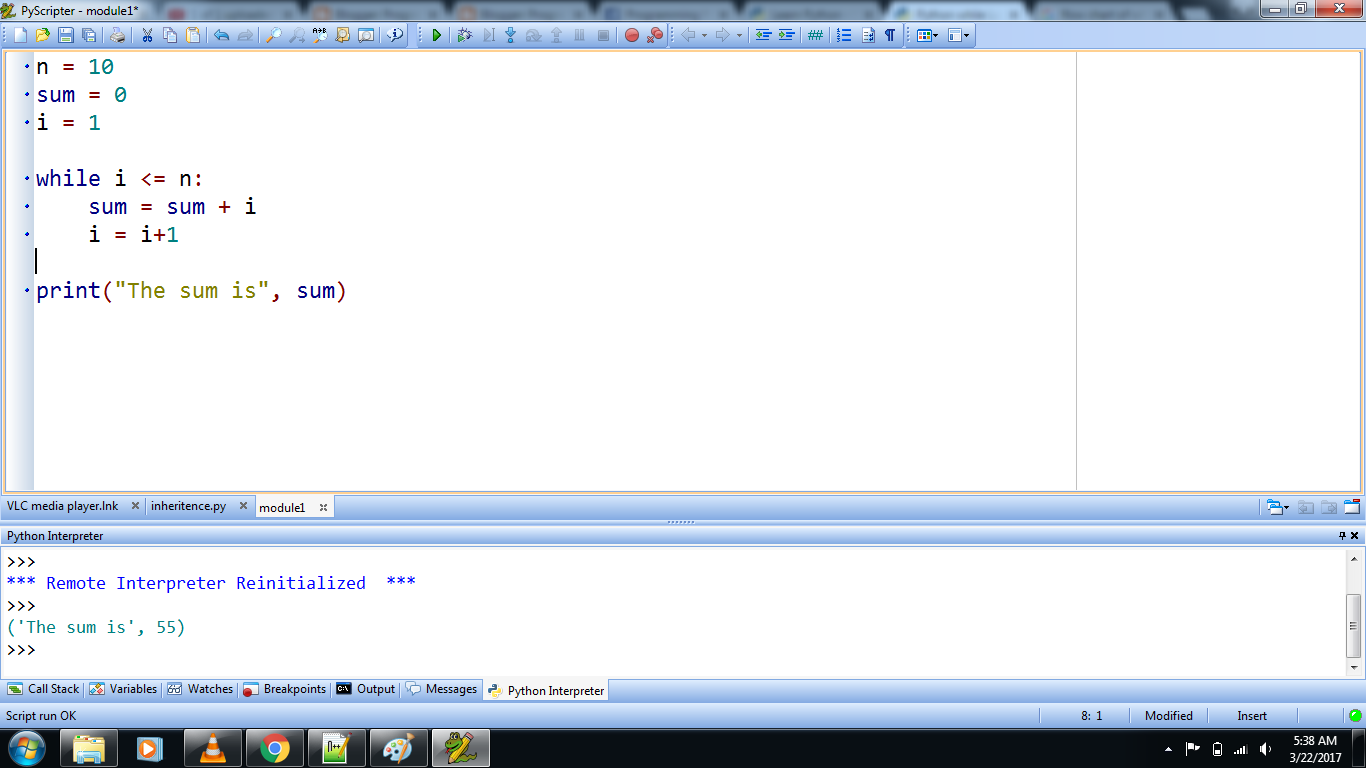The height and width of the screenshot is (768, 1366).
Task: Switch to the inheritence.py tab
Action: (189, 506)
